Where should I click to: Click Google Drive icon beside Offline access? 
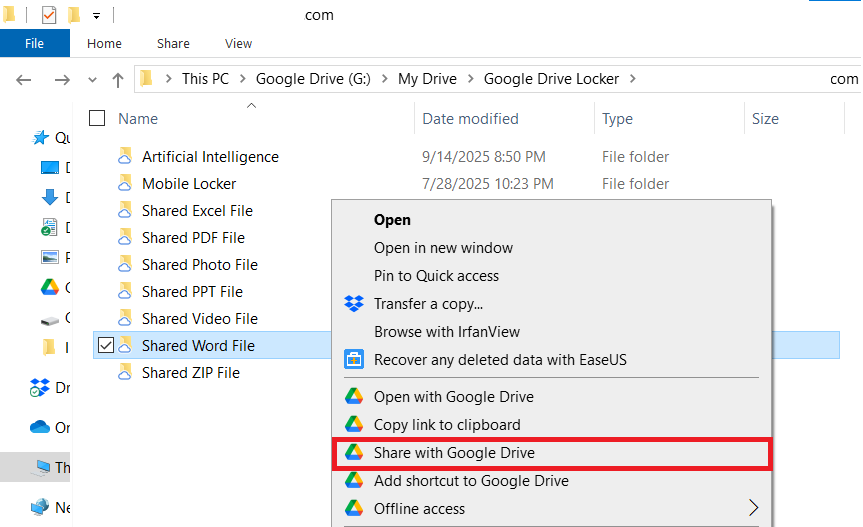(353, 508)
